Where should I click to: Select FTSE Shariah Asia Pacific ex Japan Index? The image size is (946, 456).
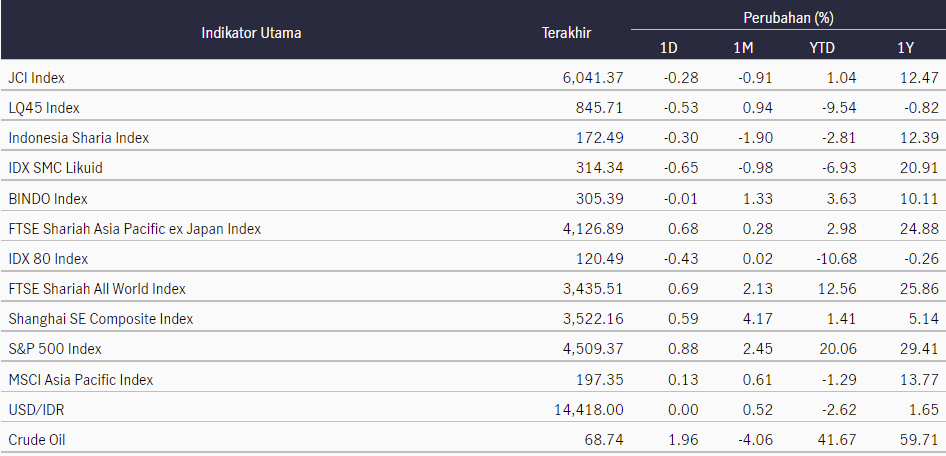[135, 229]
